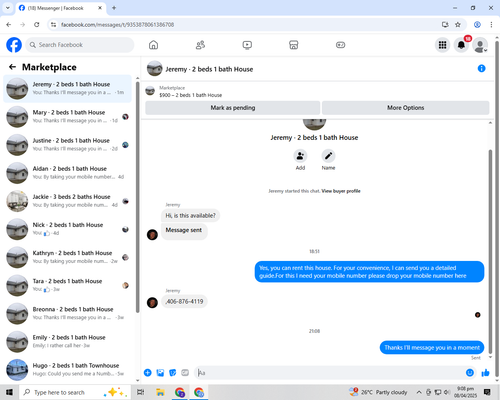This screenshot has width=500, height=400.
Task: Click the address bar URL
Action: point(117,25)
